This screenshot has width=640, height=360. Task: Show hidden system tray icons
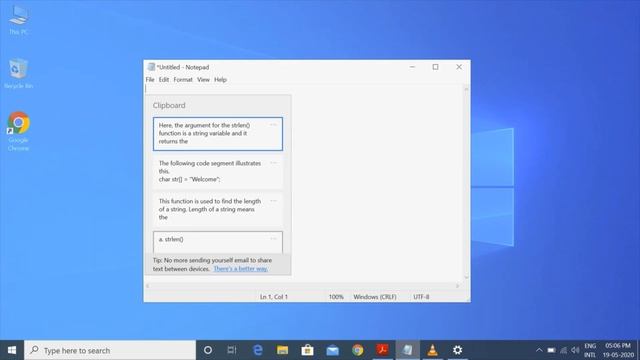click(539, 350)
